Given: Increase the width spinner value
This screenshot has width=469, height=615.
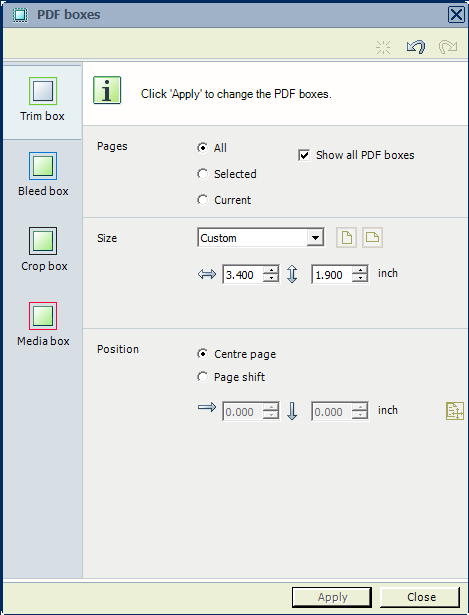Looking at the screenshot, I should 271,270.
